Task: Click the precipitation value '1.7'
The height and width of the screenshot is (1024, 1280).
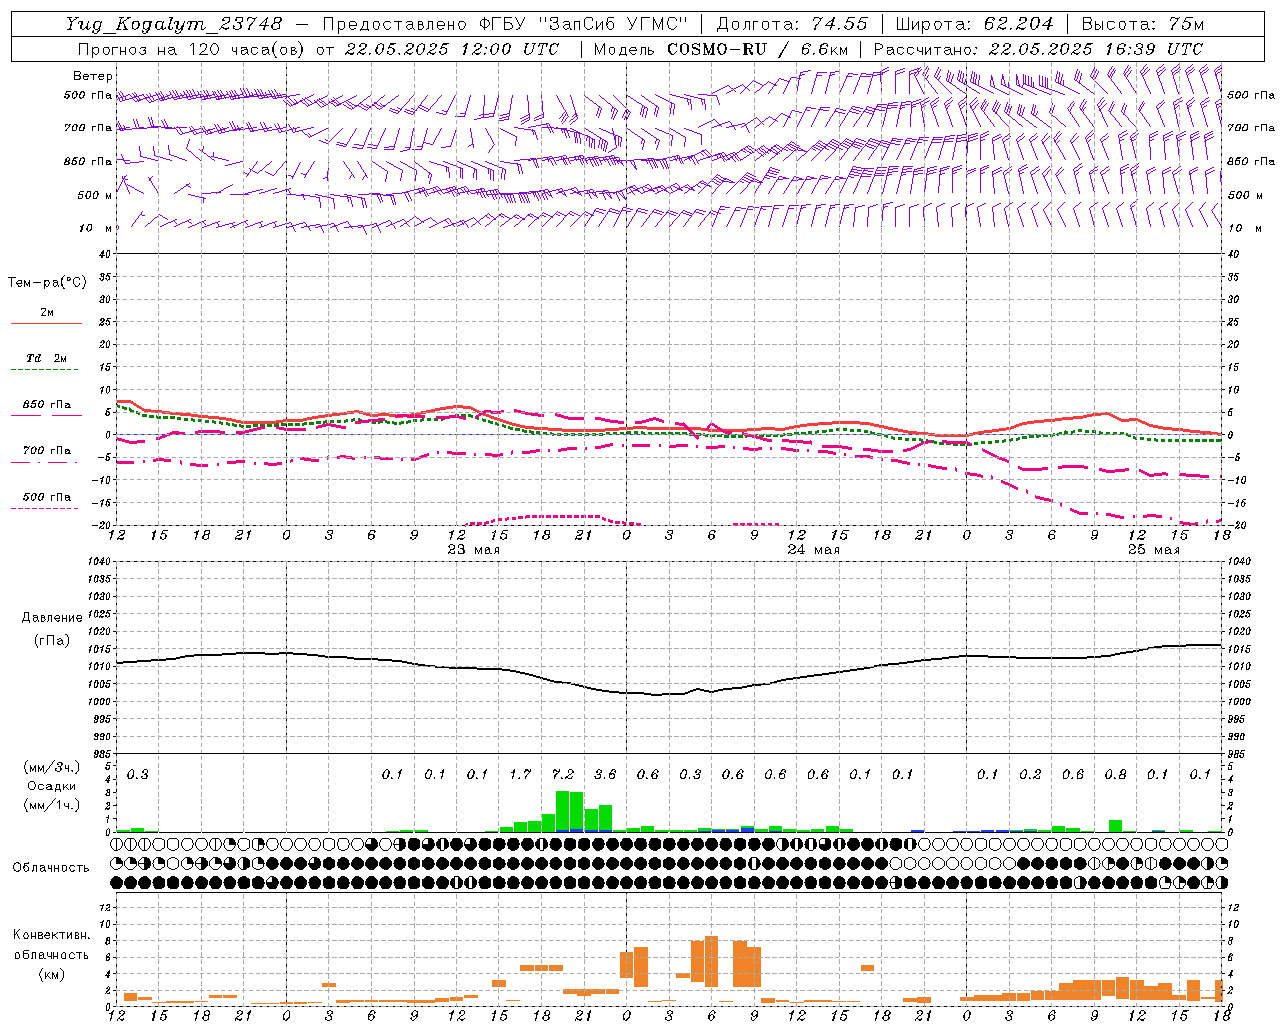Action: (520, 774)
